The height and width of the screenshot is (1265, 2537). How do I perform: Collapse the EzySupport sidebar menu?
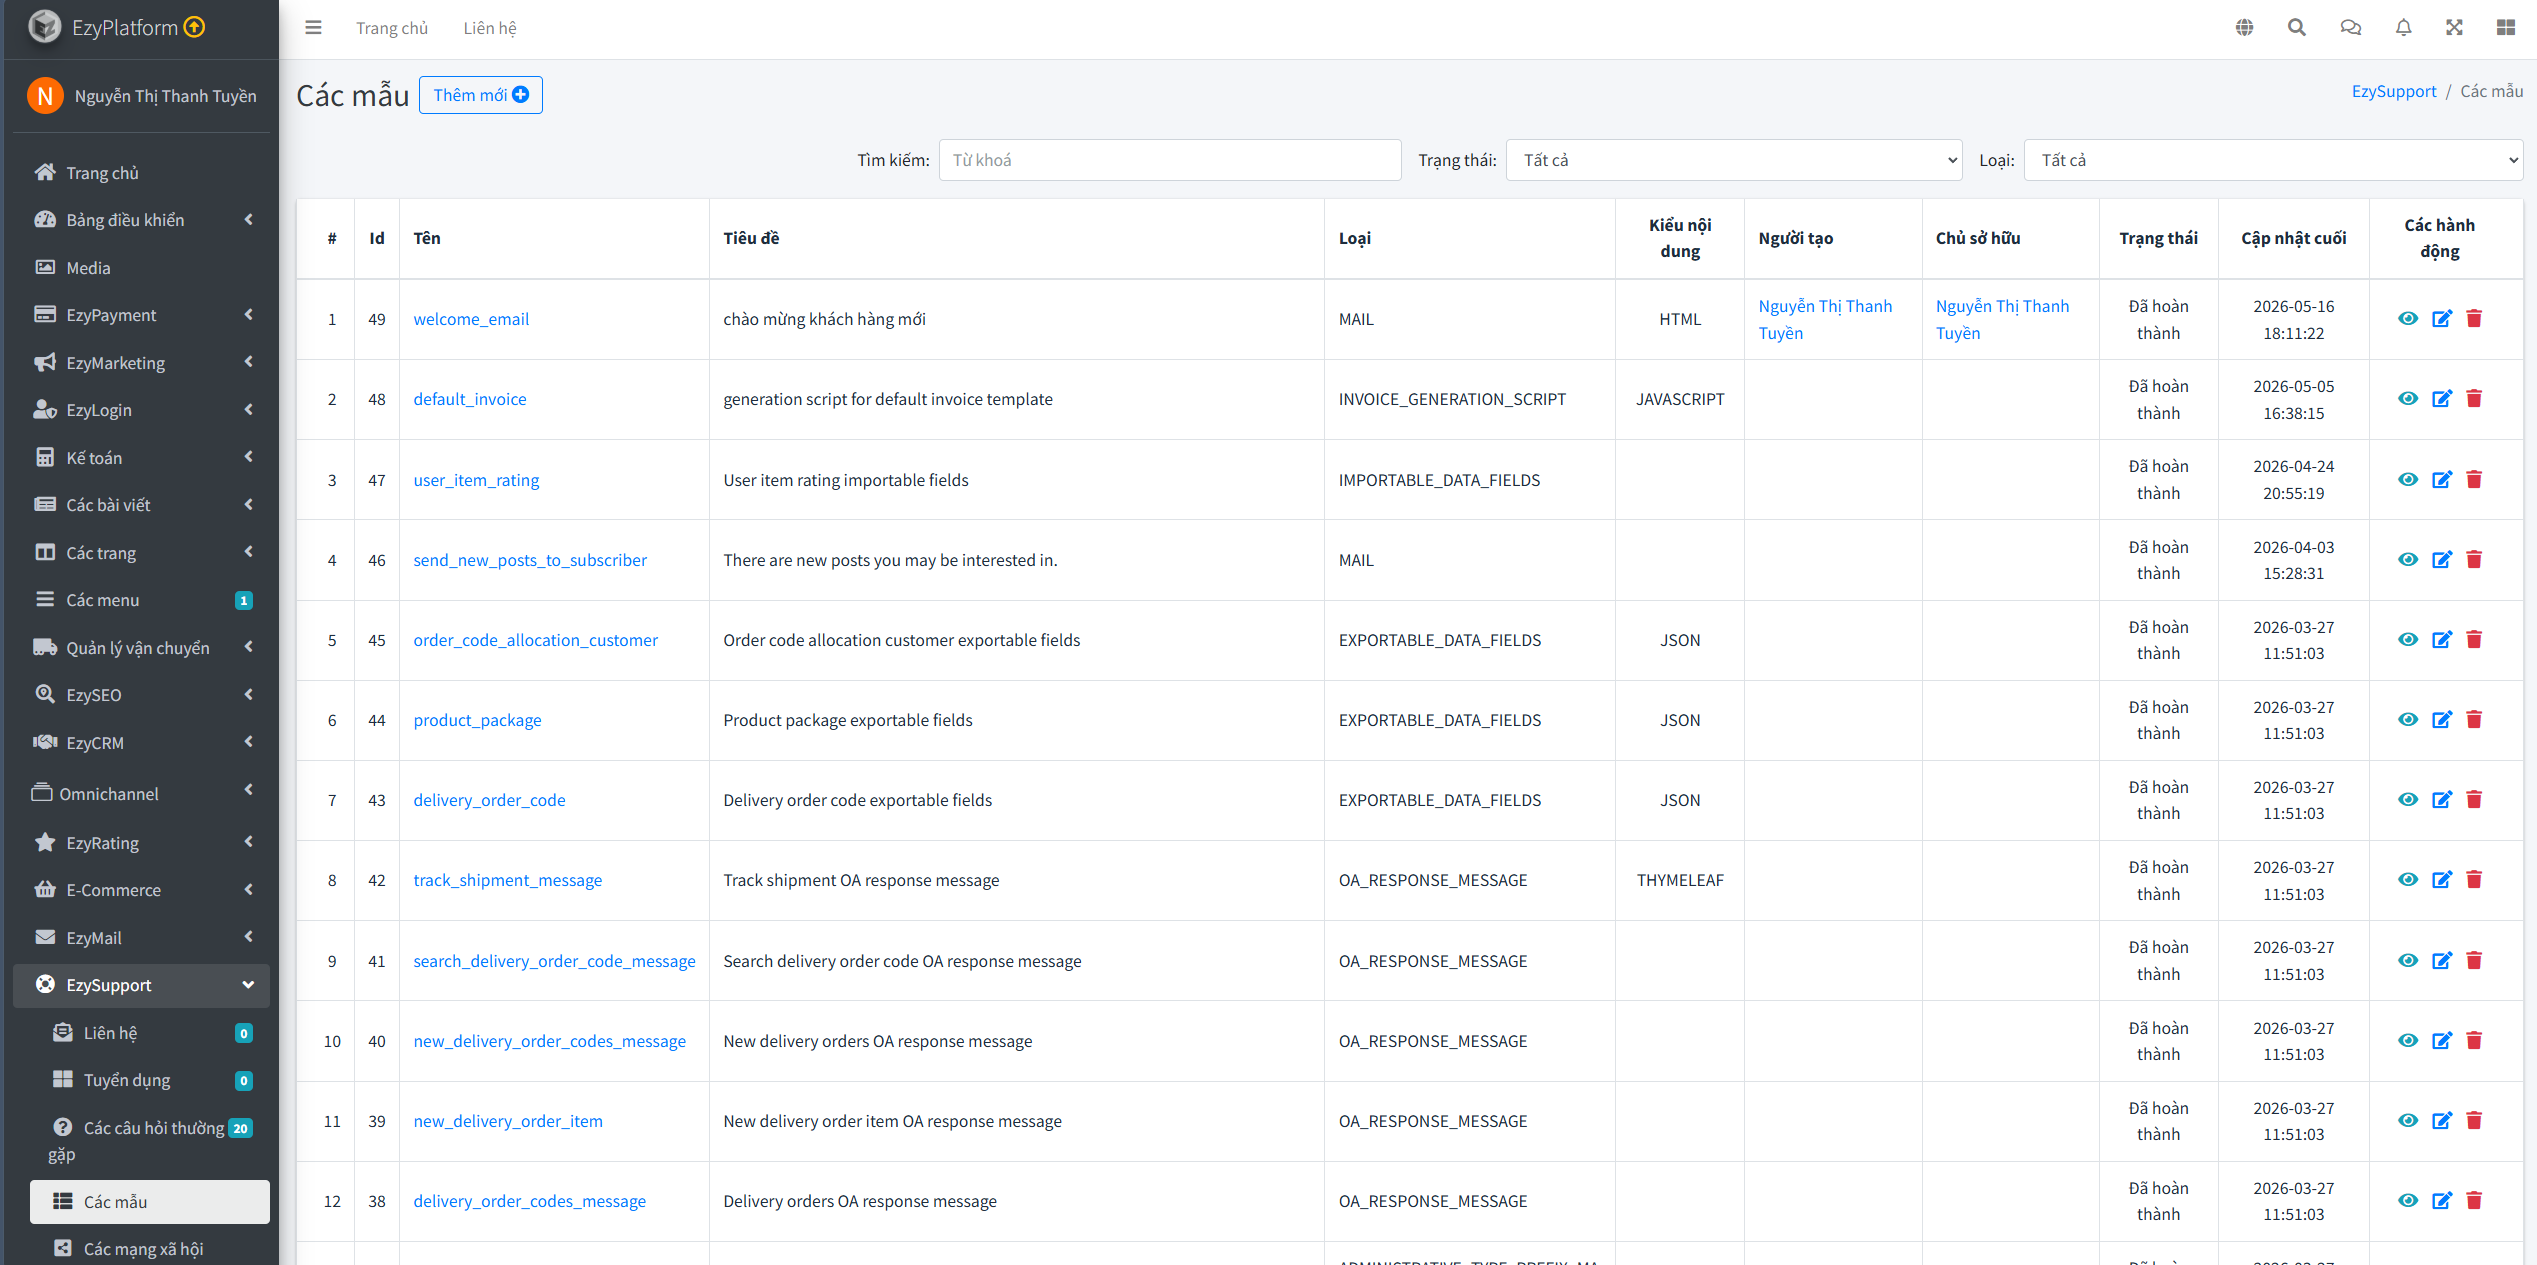pos(142,985)
